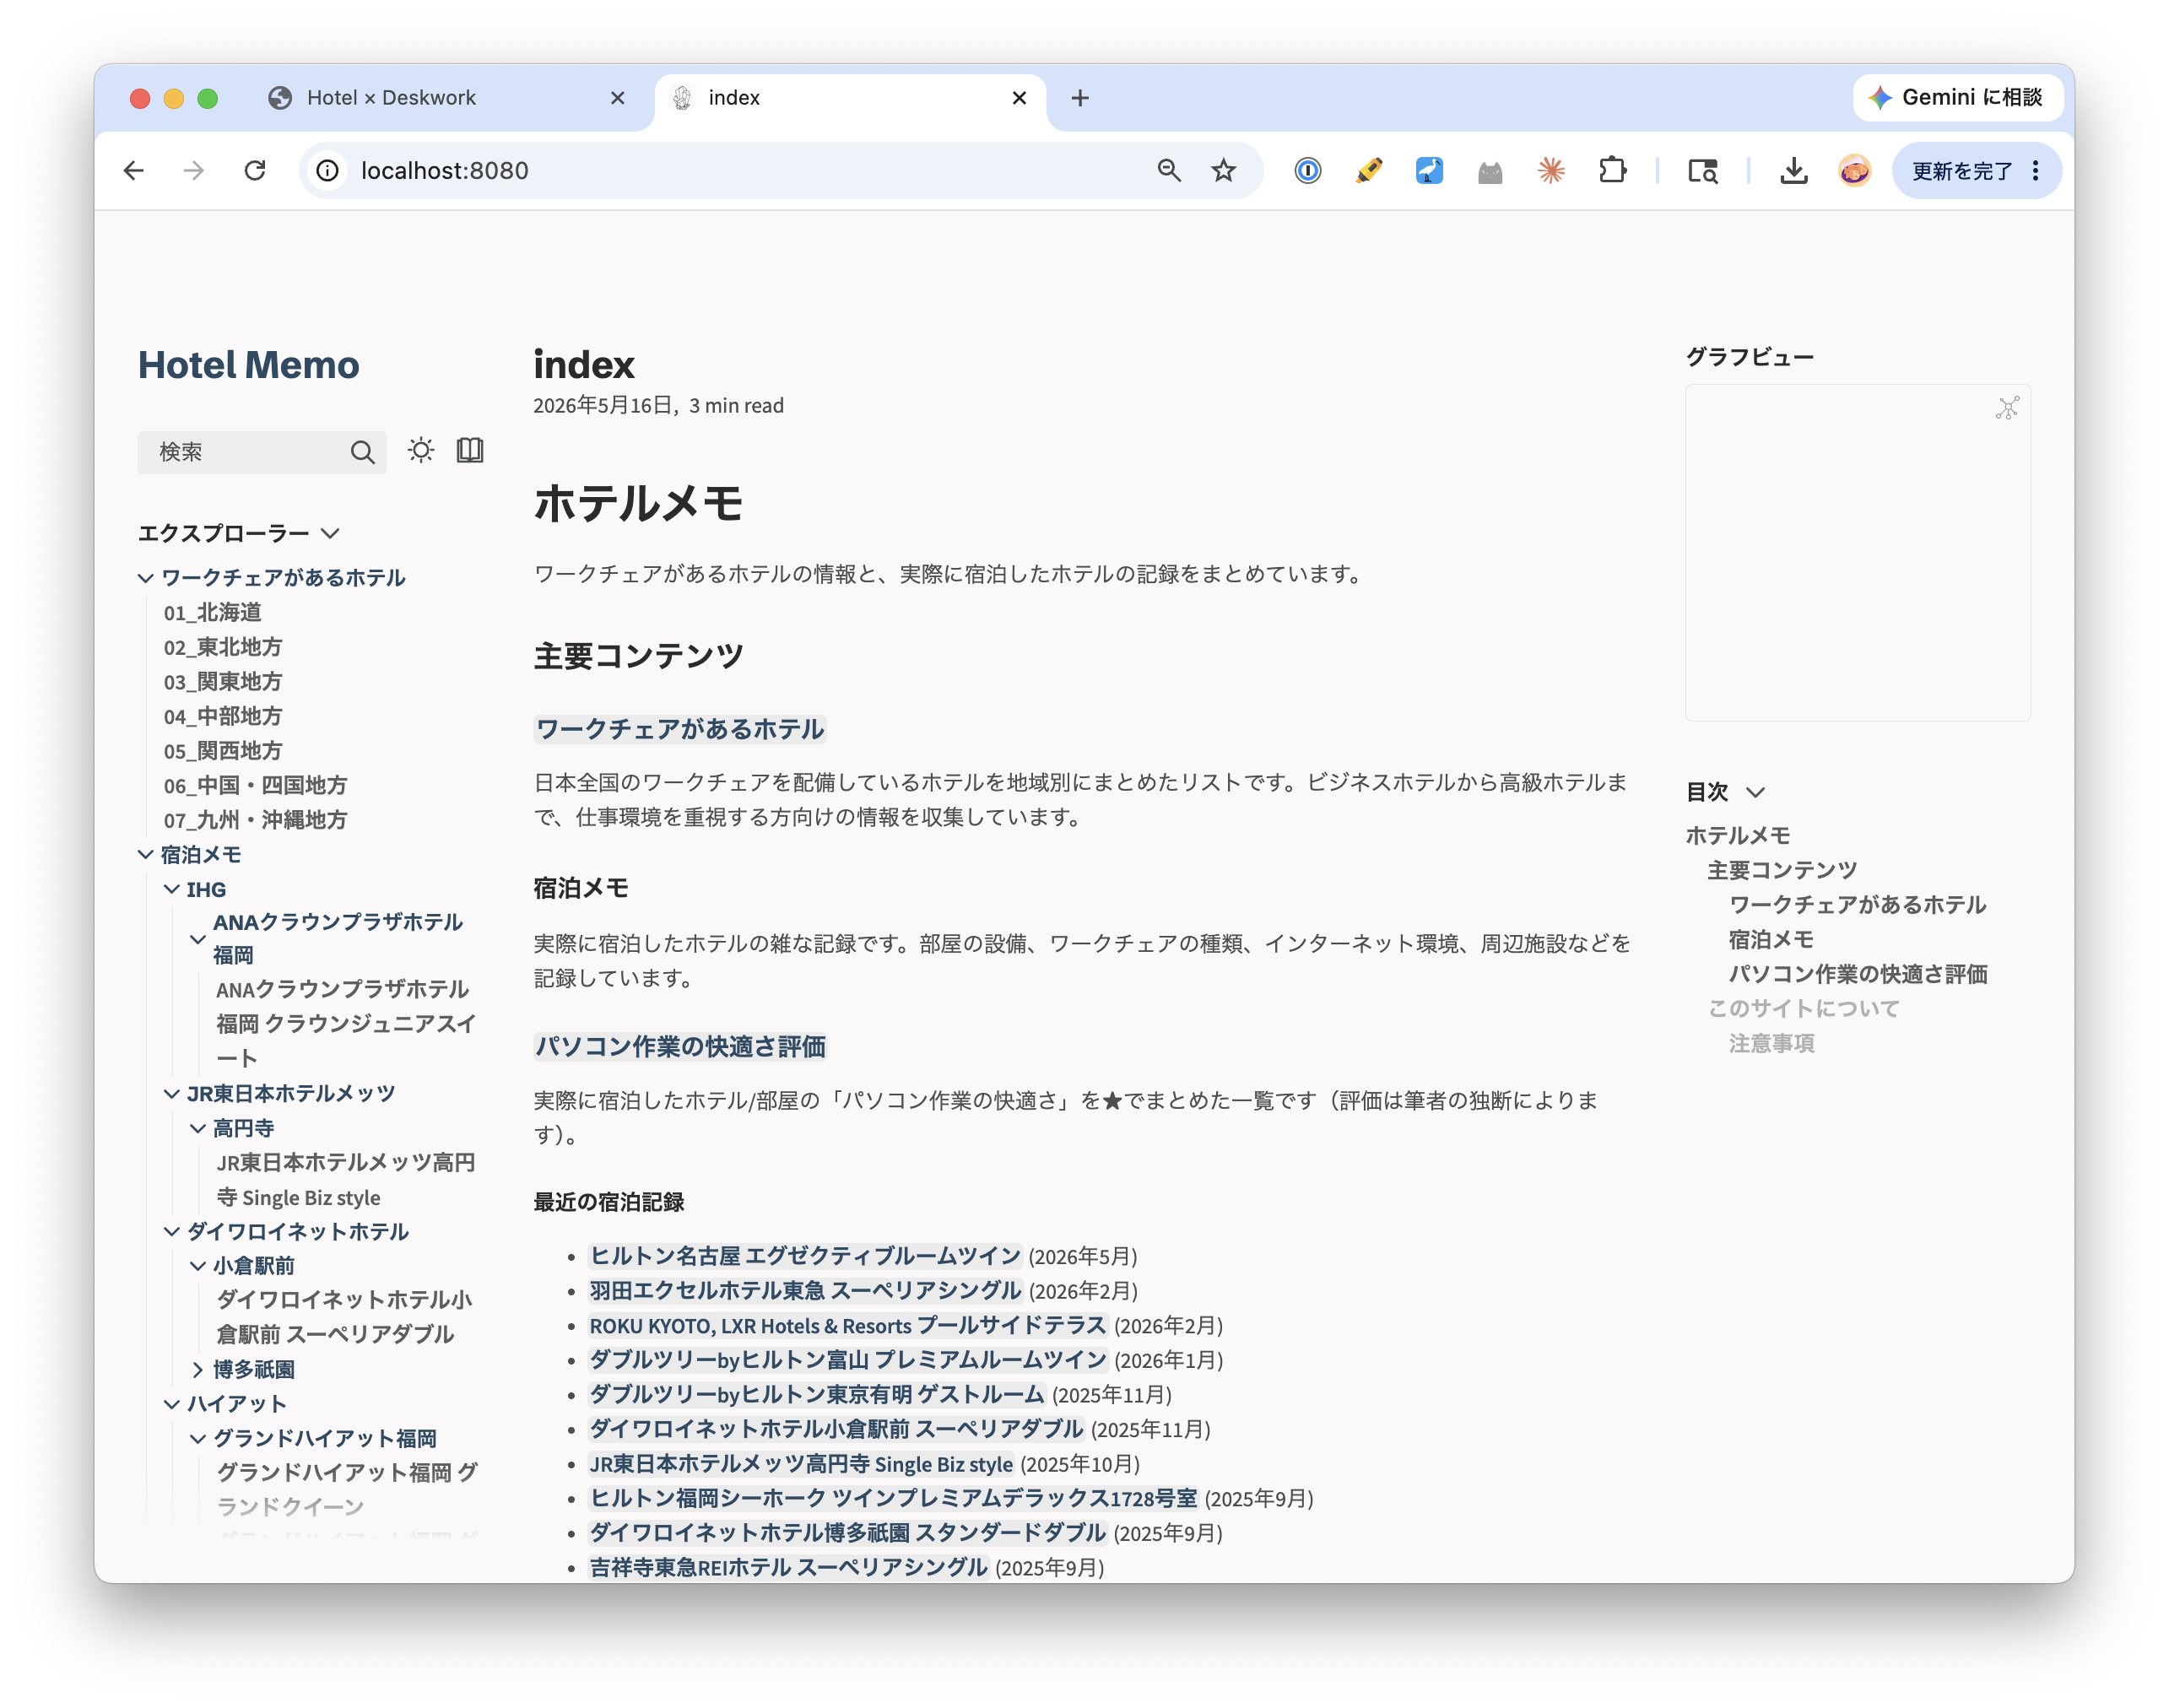Open the Extensions puzzle-piece menu

1612,171
